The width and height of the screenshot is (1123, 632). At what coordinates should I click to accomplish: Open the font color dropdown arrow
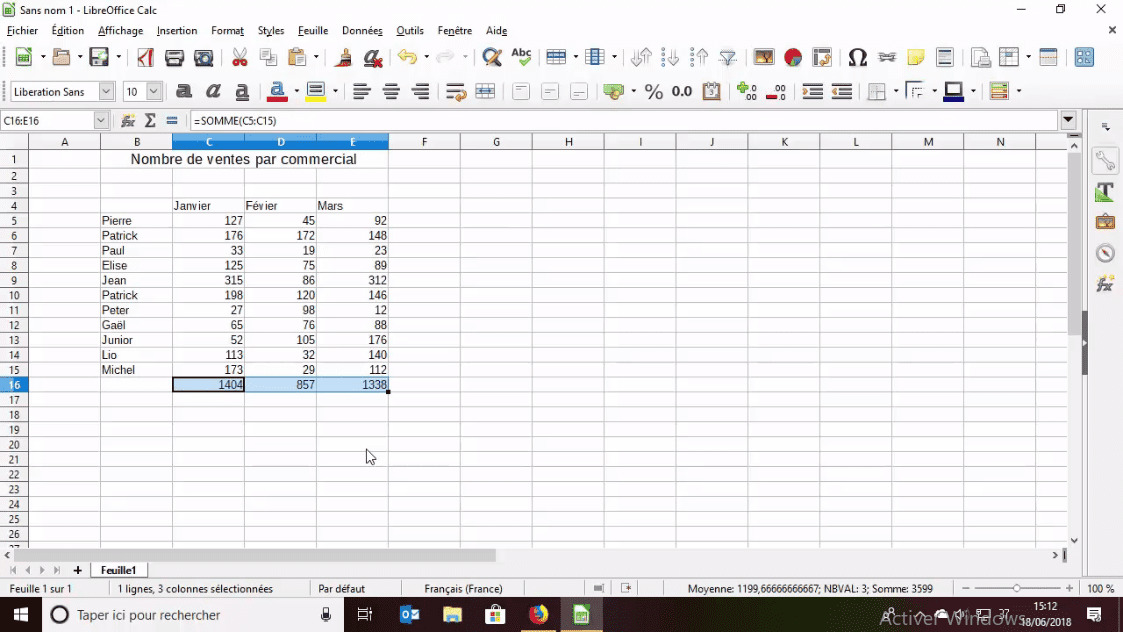pos(296,91)
